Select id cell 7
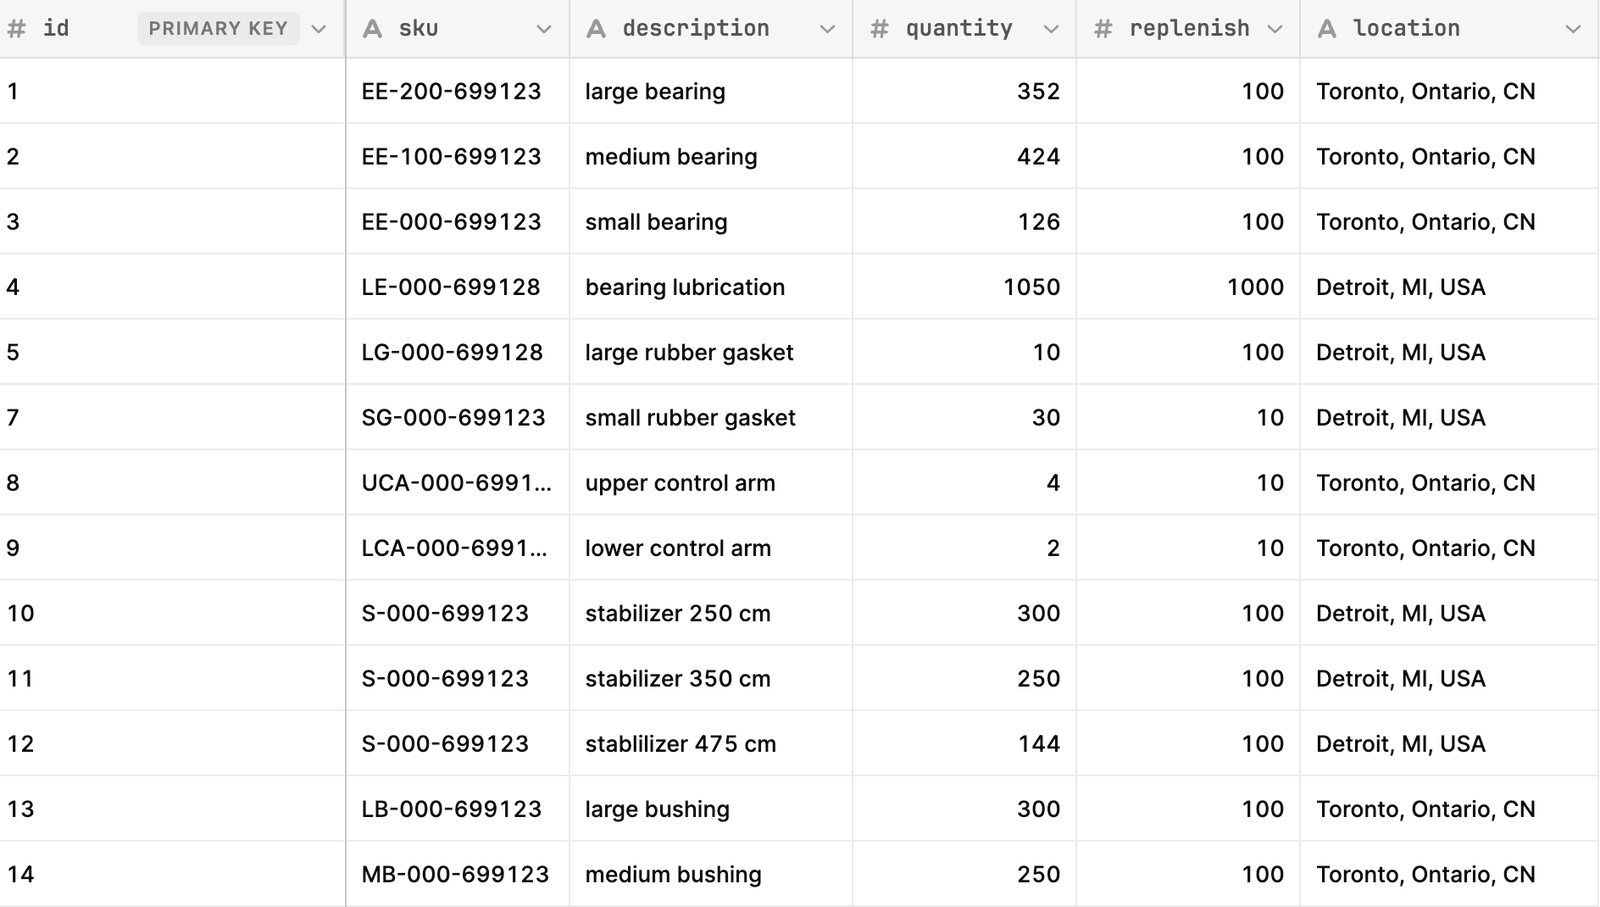This screenshot has width=1600, height=907. click(172, 417)
